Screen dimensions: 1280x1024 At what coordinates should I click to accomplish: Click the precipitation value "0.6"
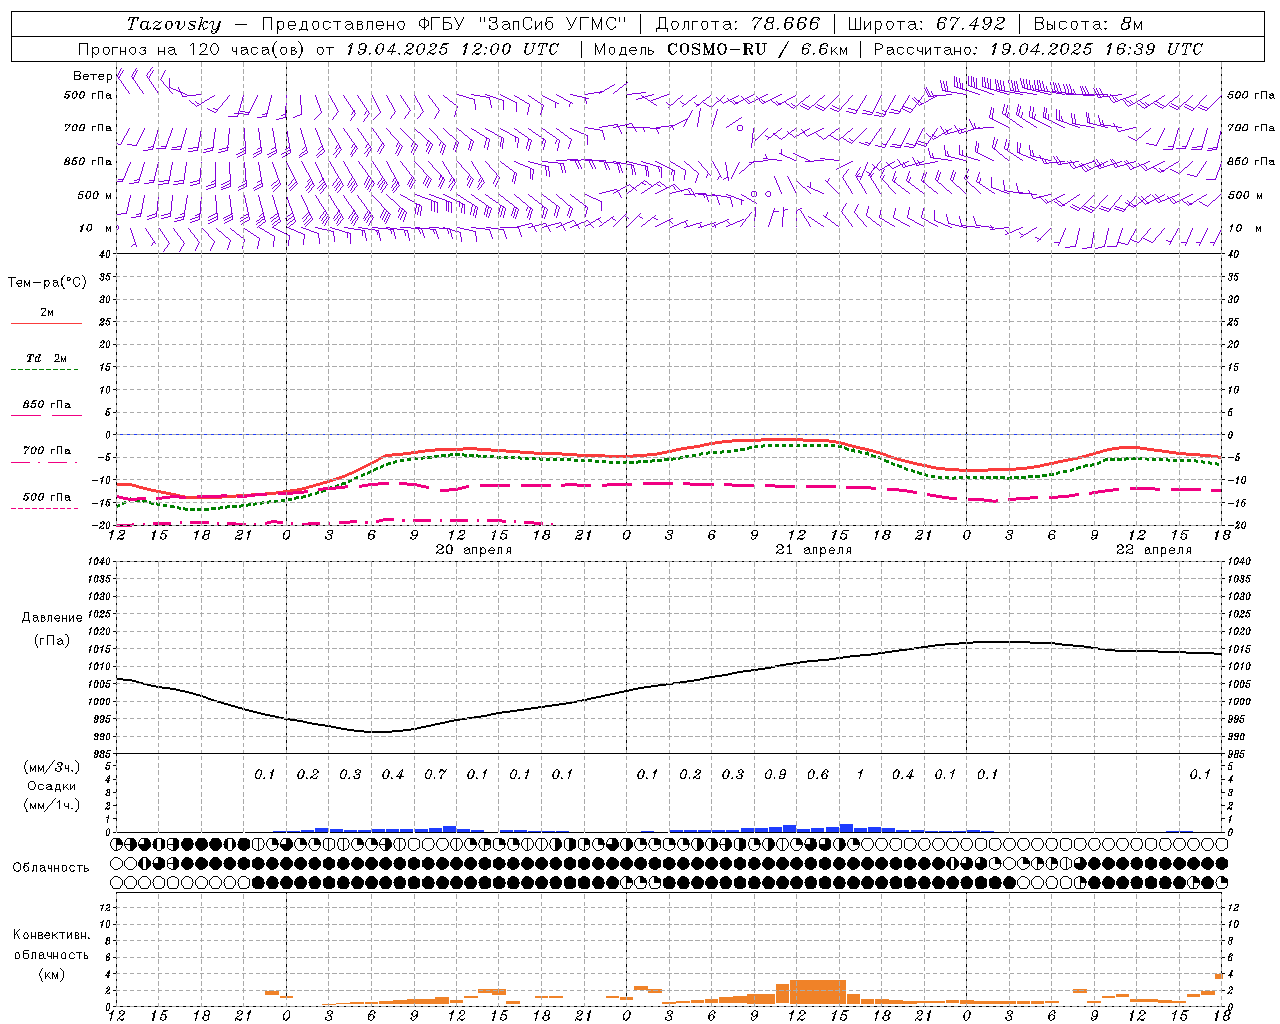[818, 775]
